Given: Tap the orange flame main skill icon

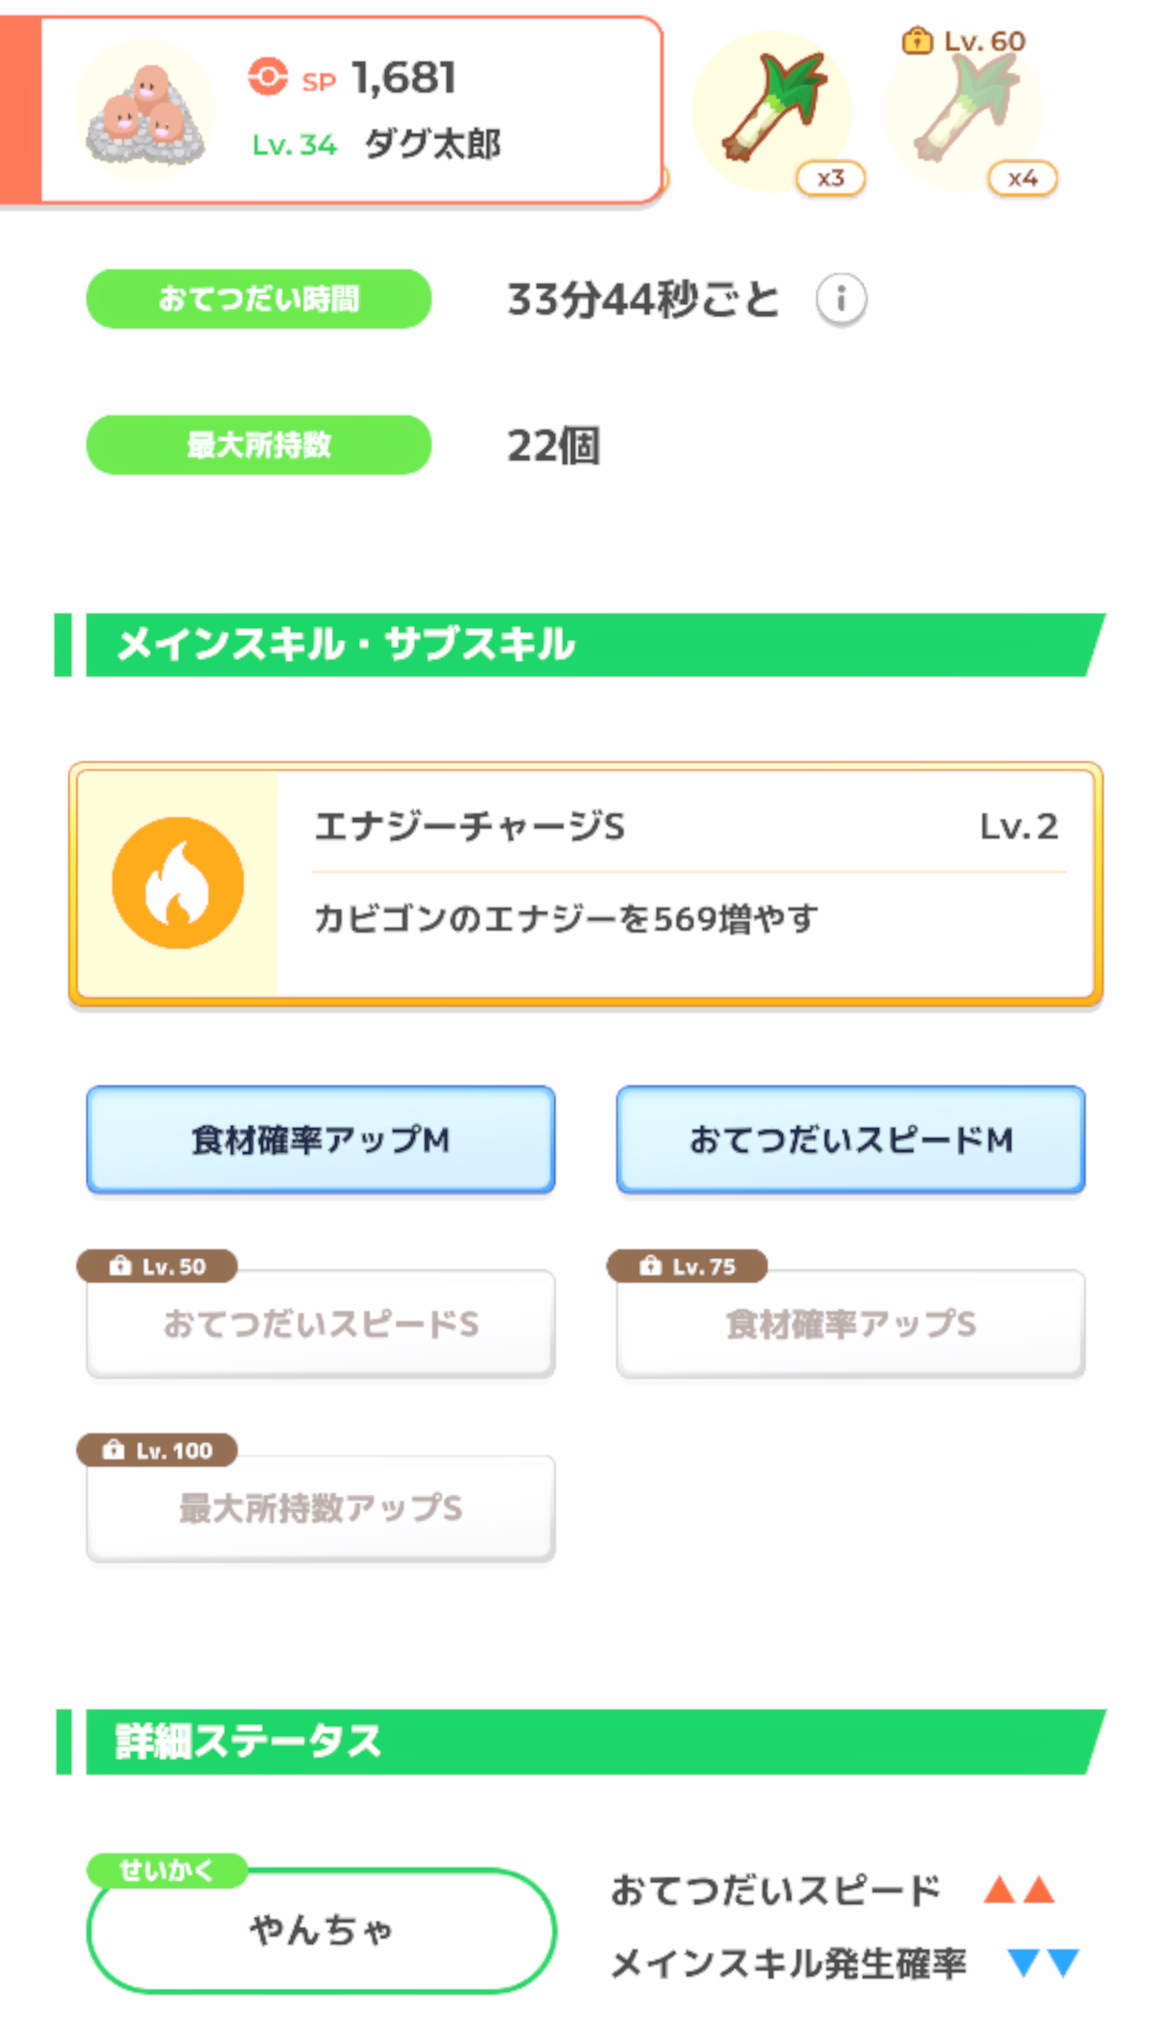Looking at the screenshot, I should pyautogui.click(x=178, y=883).
